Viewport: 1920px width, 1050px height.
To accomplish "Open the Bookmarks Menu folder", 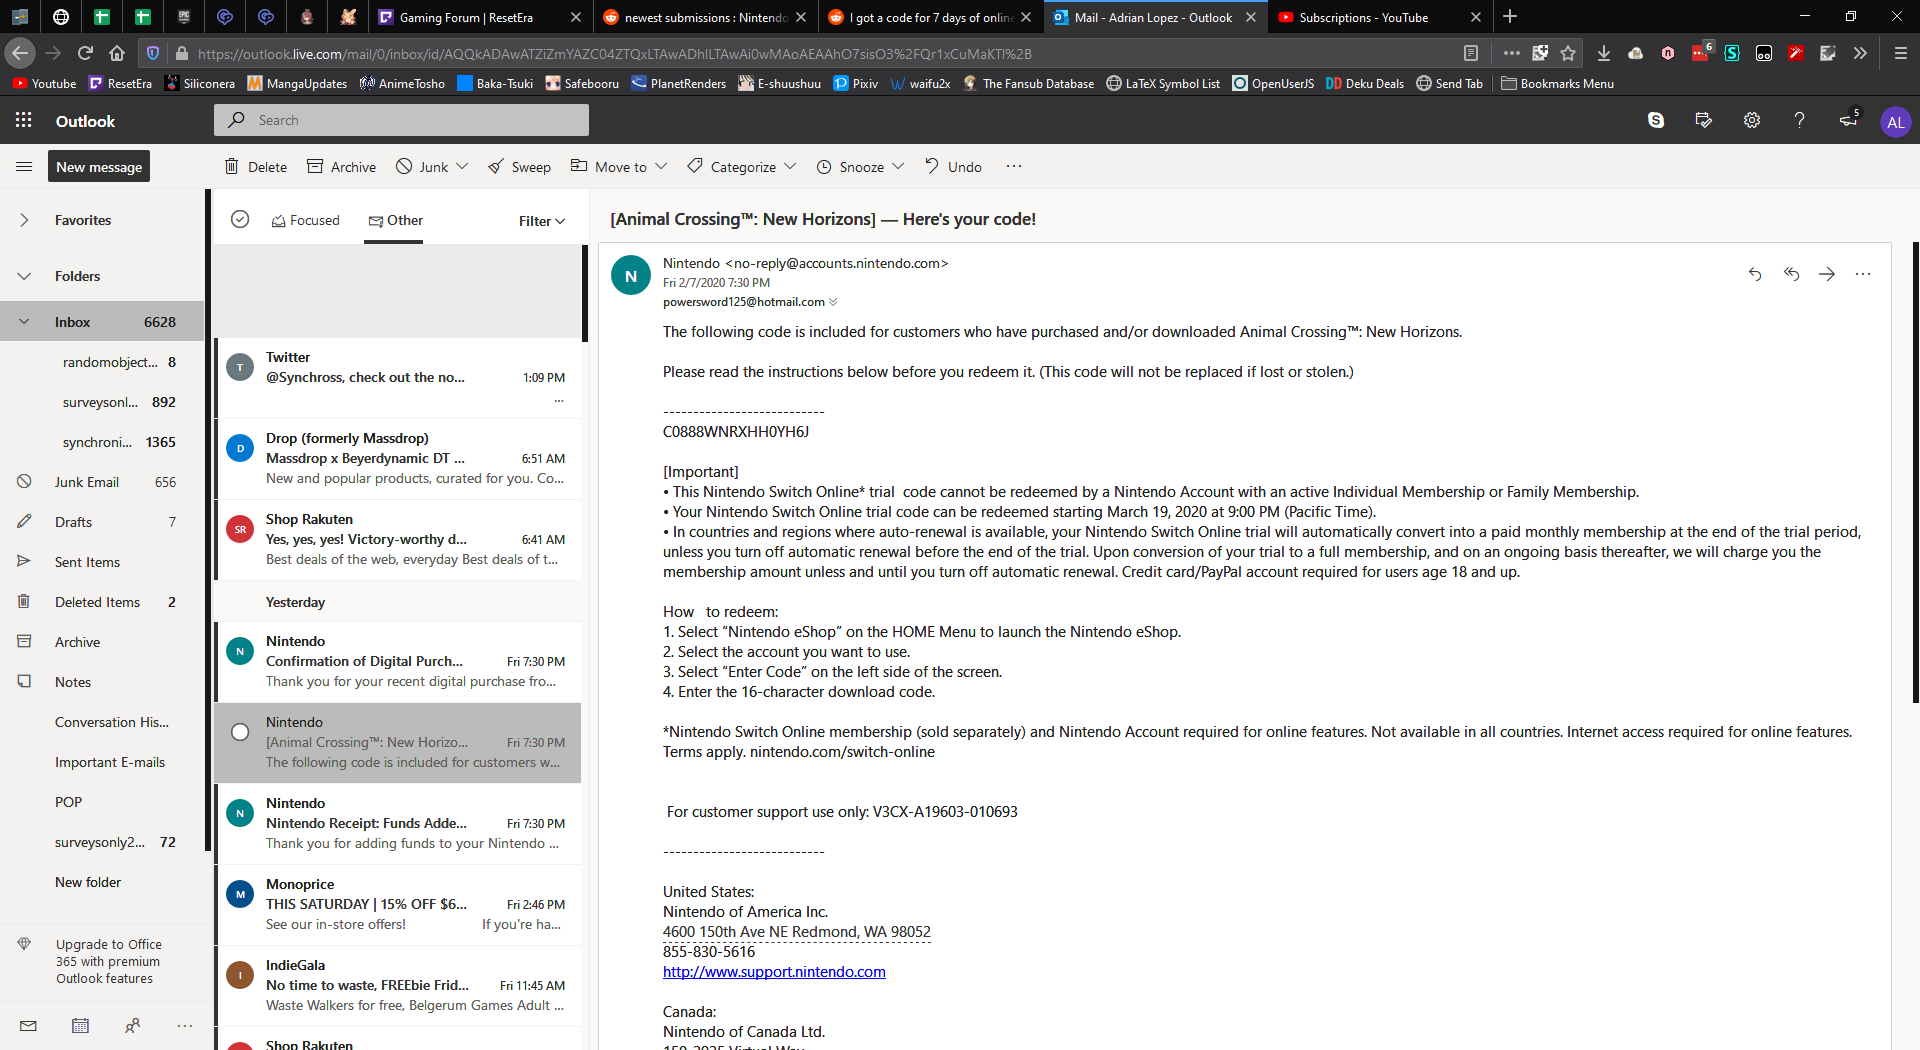I will tap(1558, 83).
